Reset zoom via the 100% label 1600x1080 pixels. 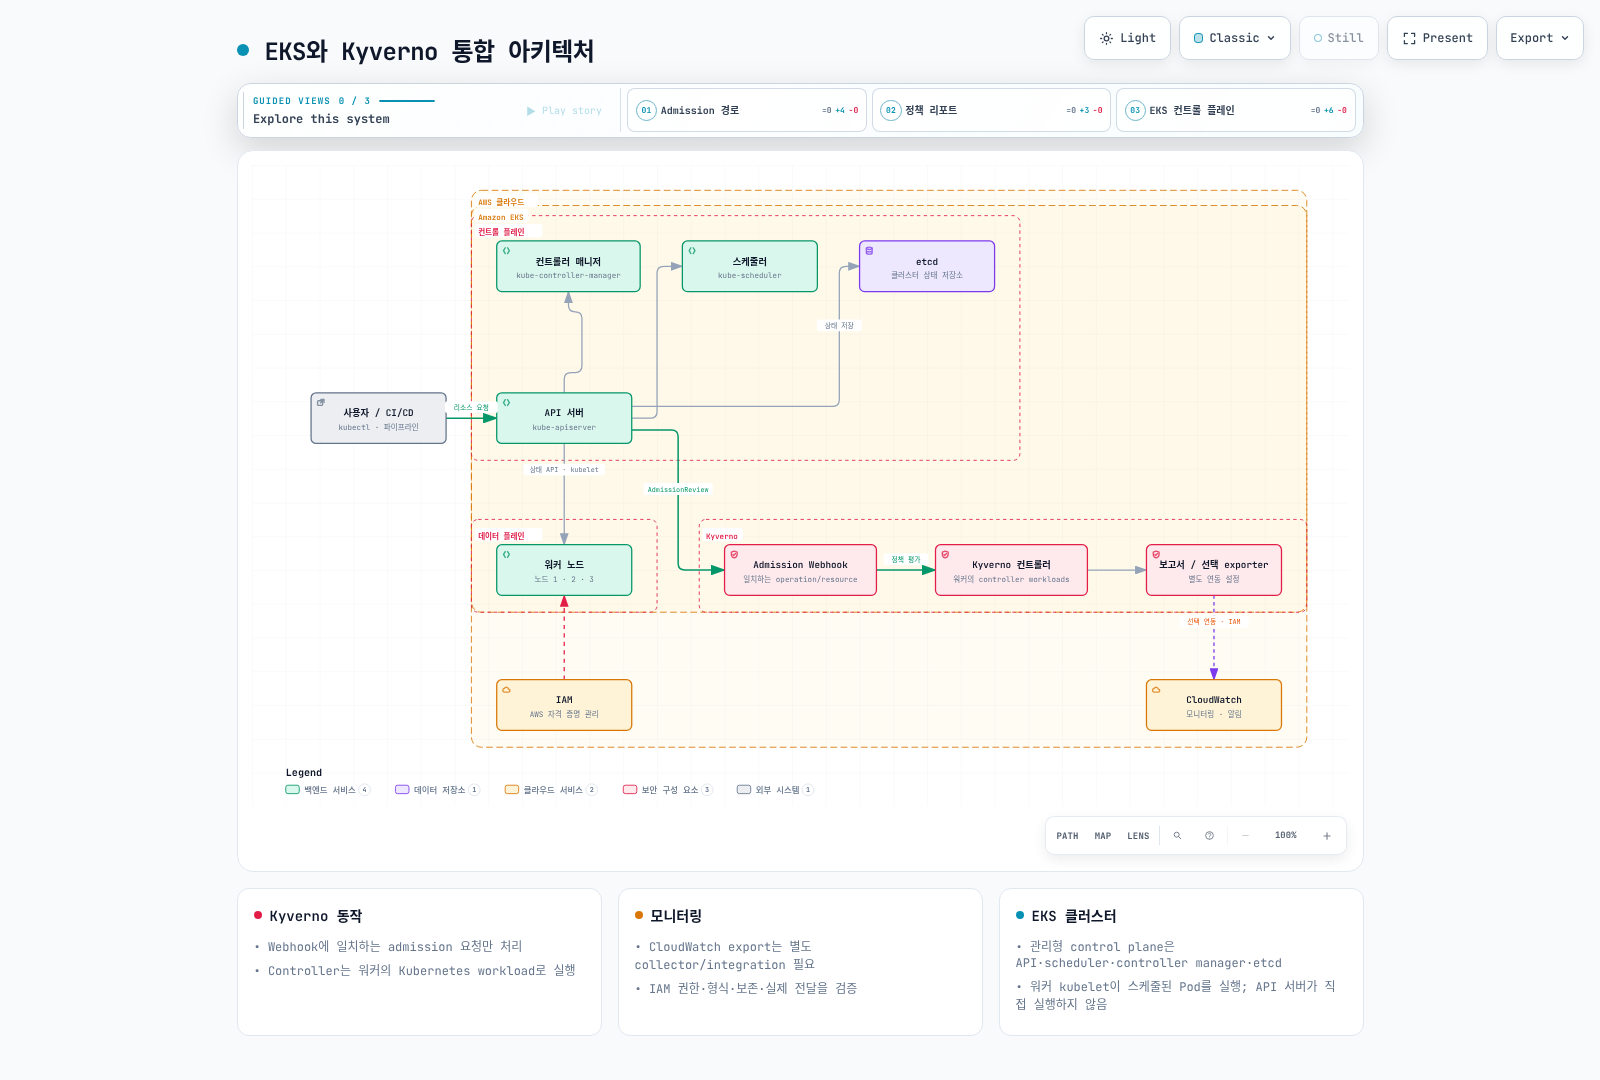point(1286,836)
